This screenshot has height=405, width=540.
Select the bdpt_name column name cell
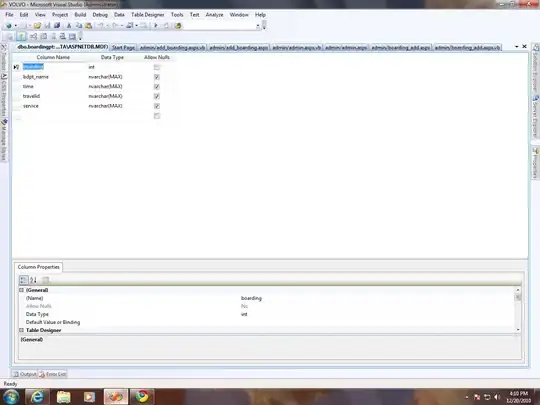click(52, 77)
